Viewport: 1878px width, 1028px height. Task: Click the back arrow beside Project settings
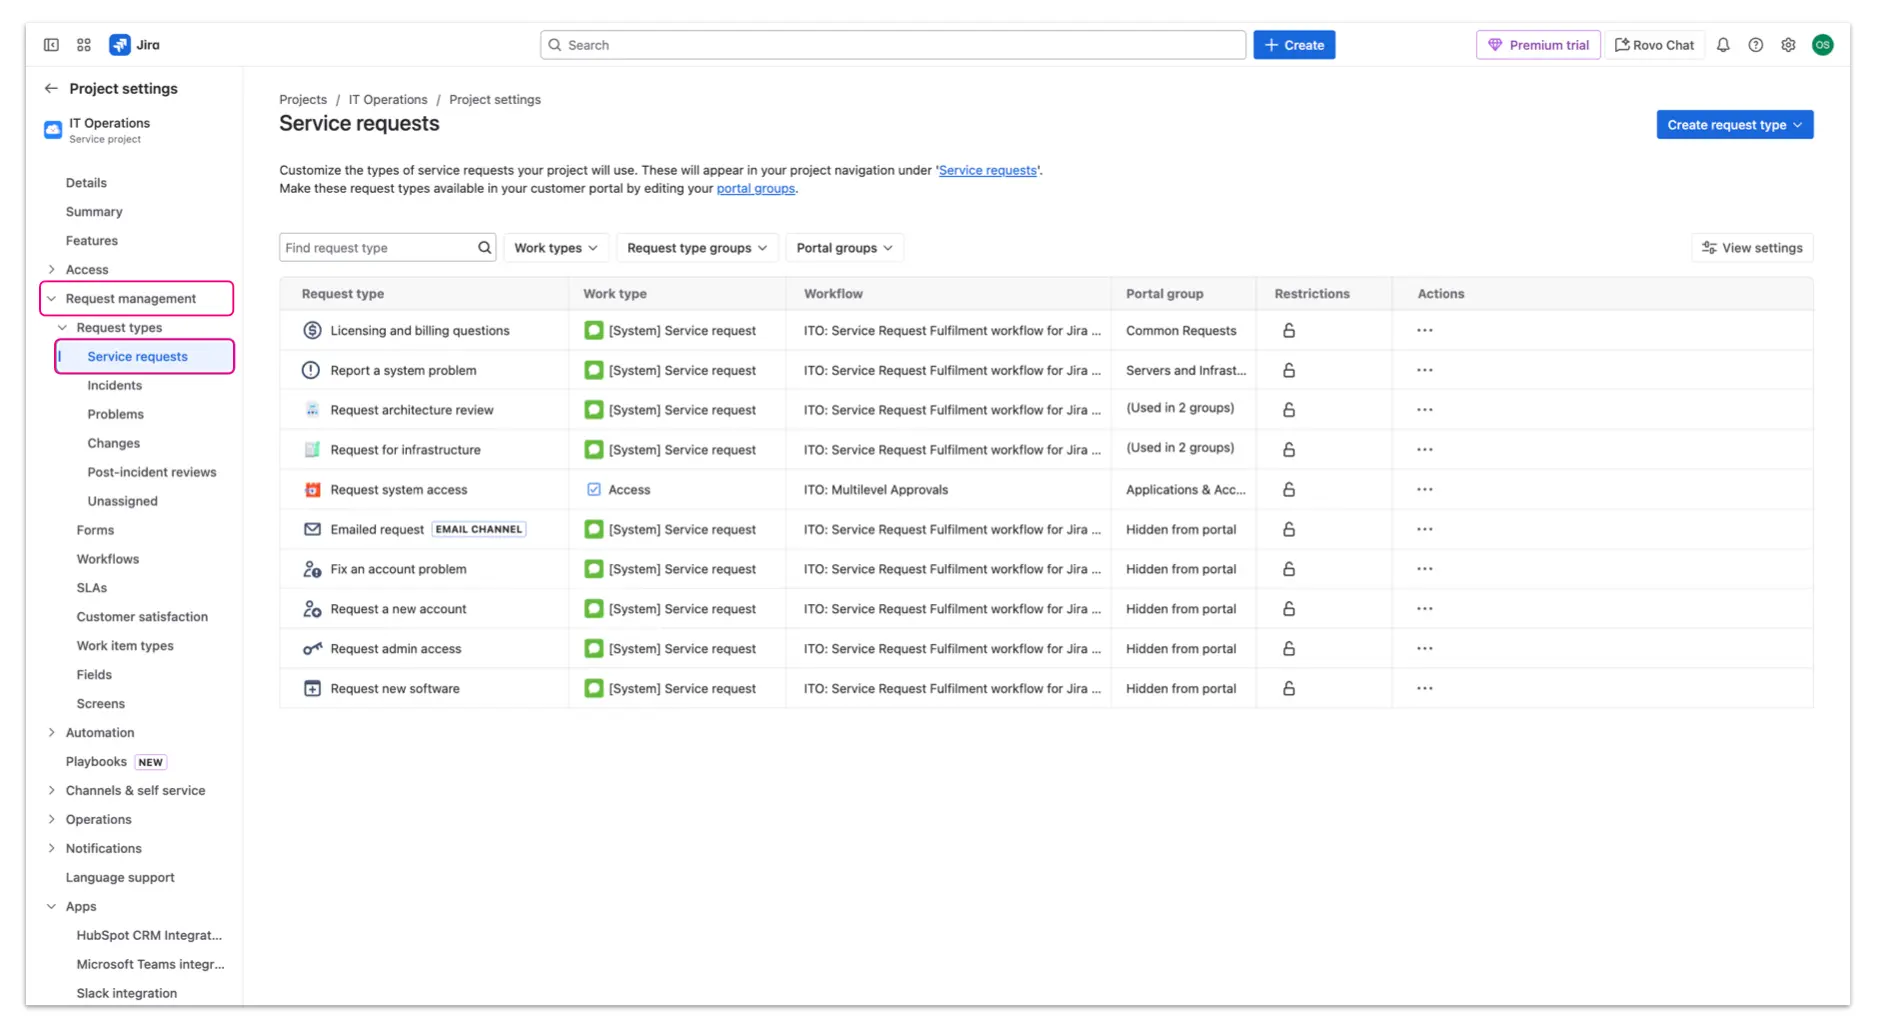pos(51,88)
